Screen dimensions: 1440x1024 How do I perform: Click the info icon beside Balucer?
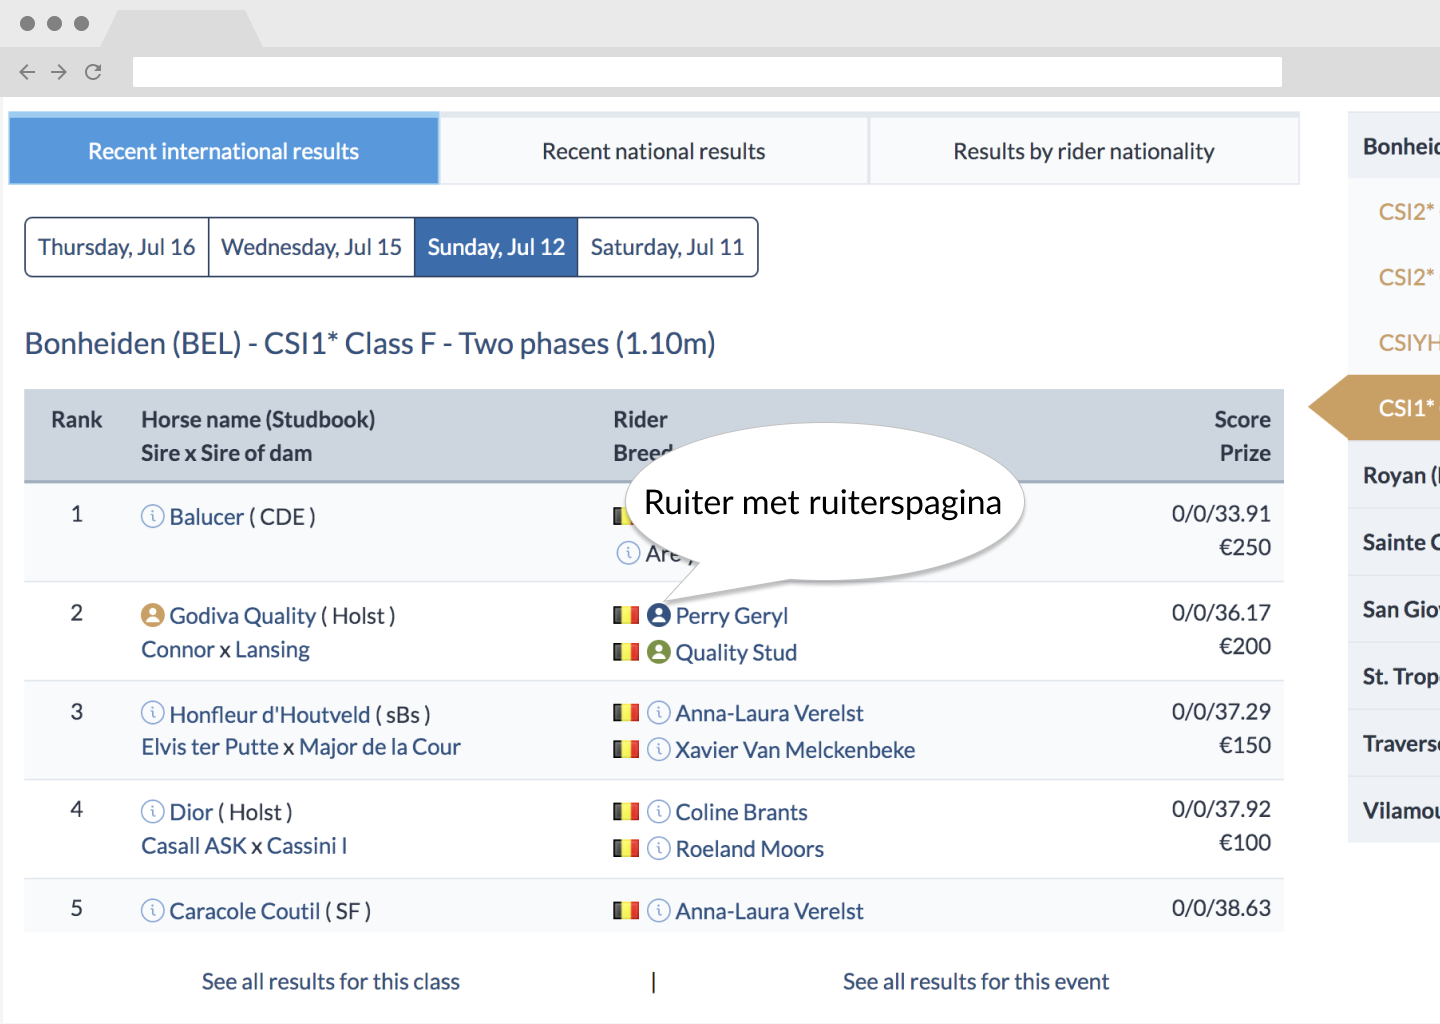tap(152, 516)
